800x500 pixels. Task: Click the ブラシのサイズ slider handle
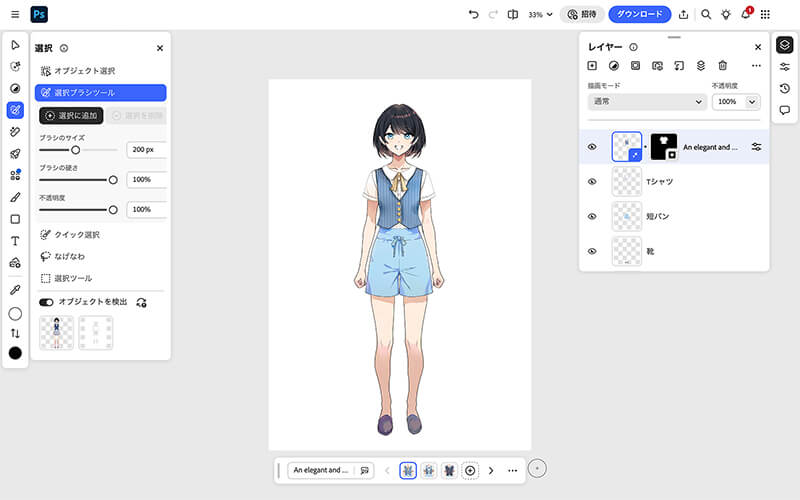coord(75,150)
